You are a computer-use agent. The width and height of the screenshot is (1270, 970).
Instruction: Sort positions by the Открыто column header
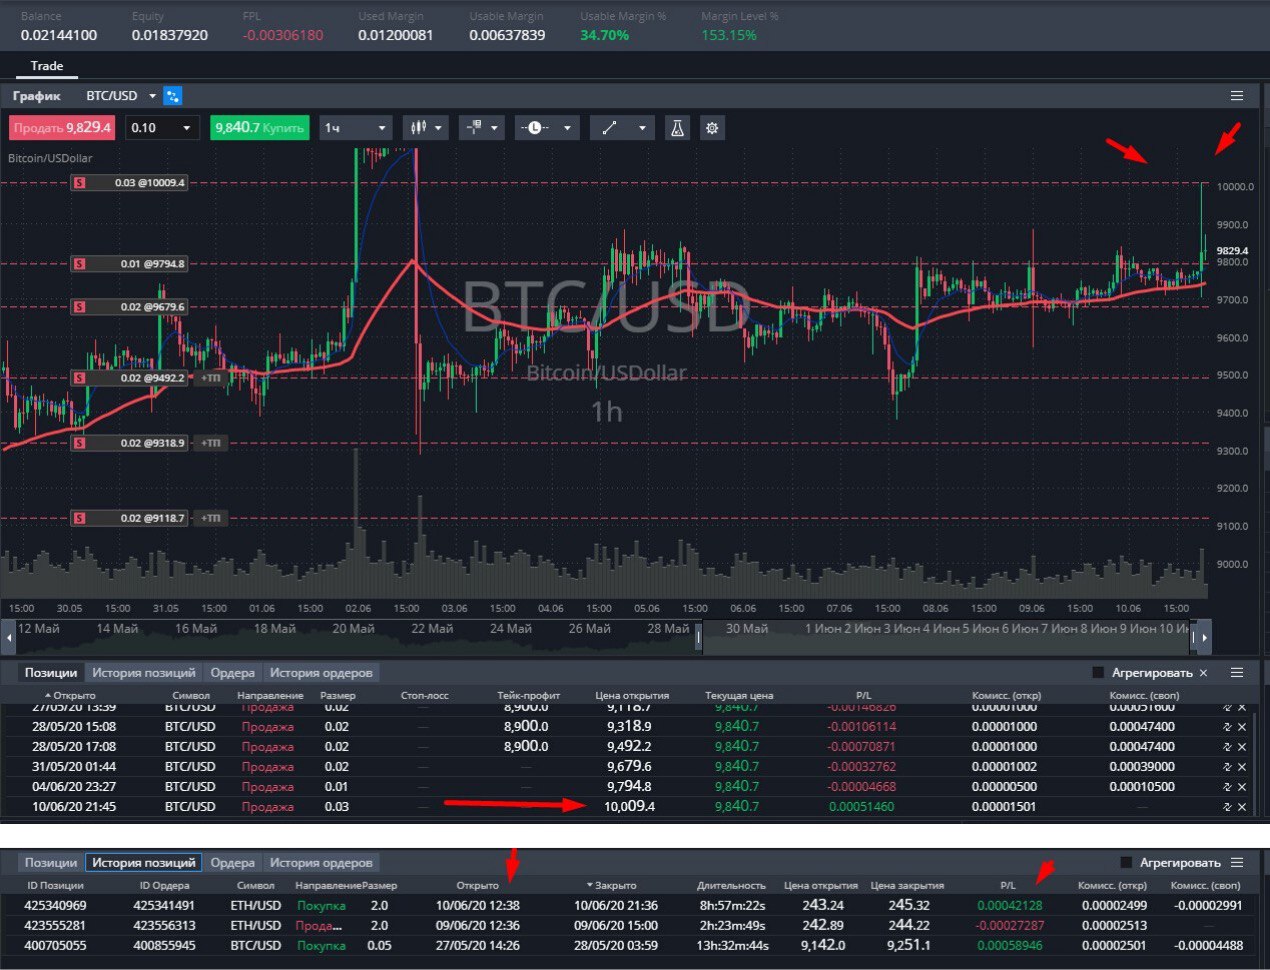pyautogui.click(x=74, y=695)
